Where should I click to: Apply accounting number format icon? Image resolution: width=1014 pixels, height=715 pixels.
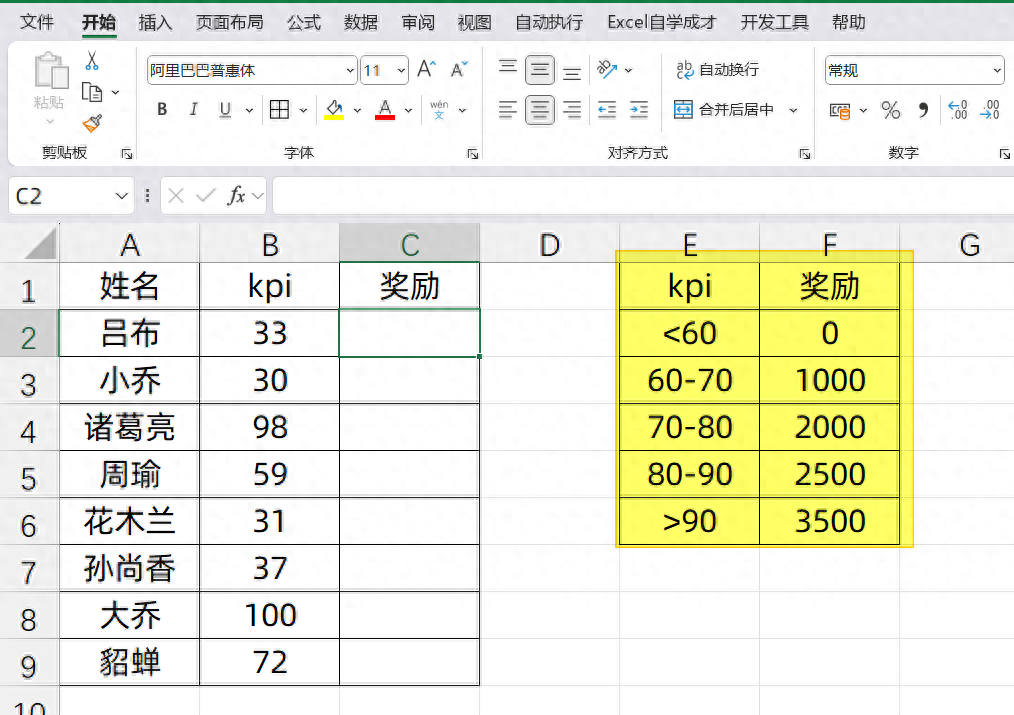pos(839,111)
